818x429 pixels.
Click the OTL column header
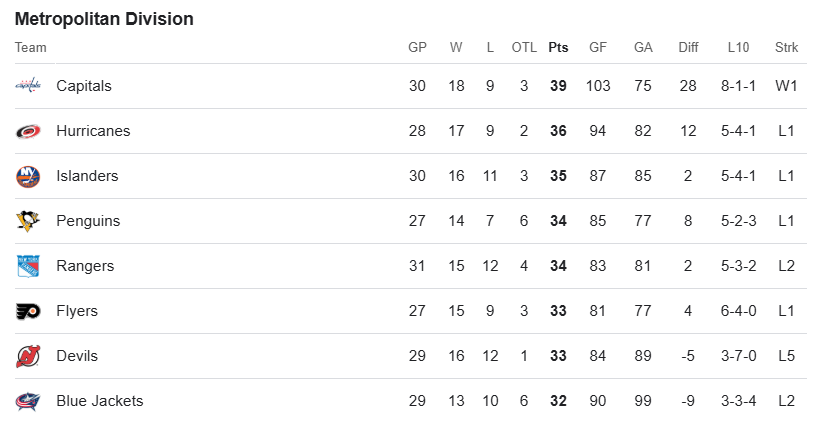coord(524,47)
